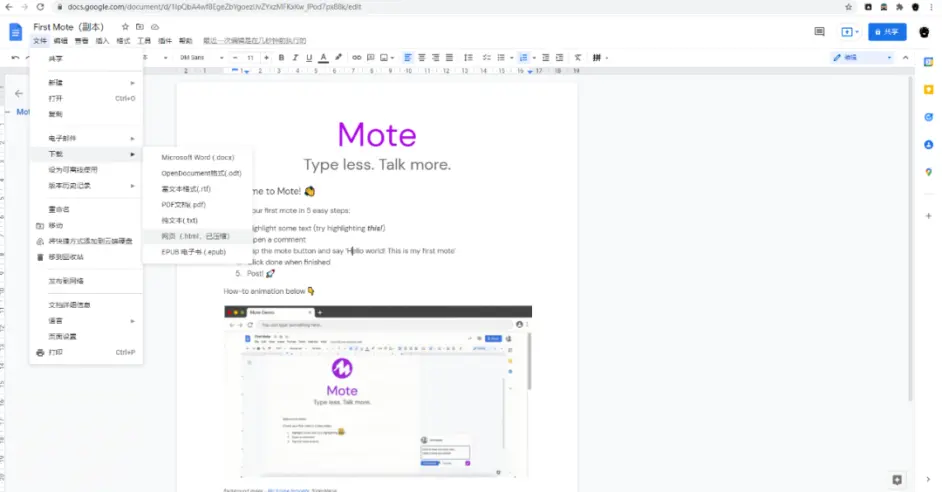Open the Keep notes side panel icon
The width and height of the screenshot is (942, 492).
pos(928,90)
